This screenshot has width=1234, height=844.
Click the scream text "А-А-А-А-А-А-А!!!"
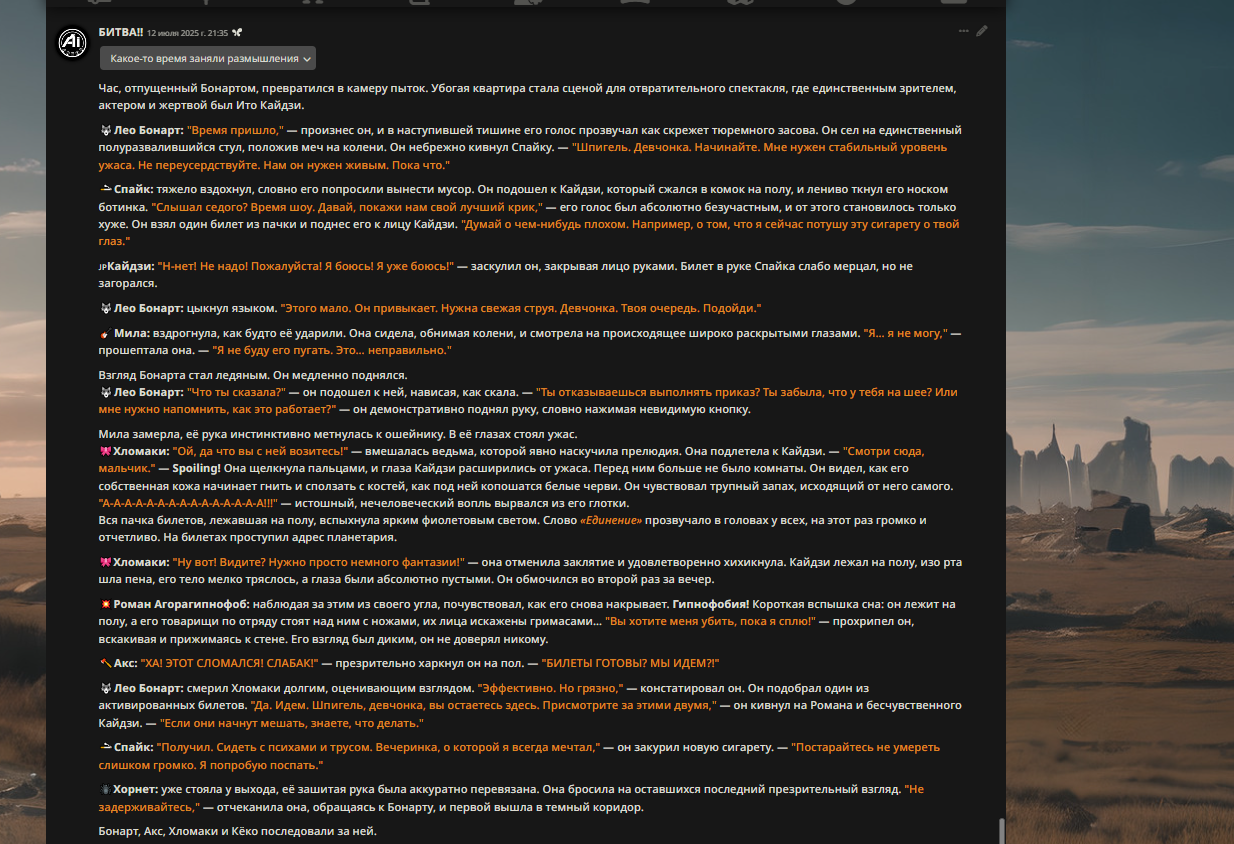[188, 503]
